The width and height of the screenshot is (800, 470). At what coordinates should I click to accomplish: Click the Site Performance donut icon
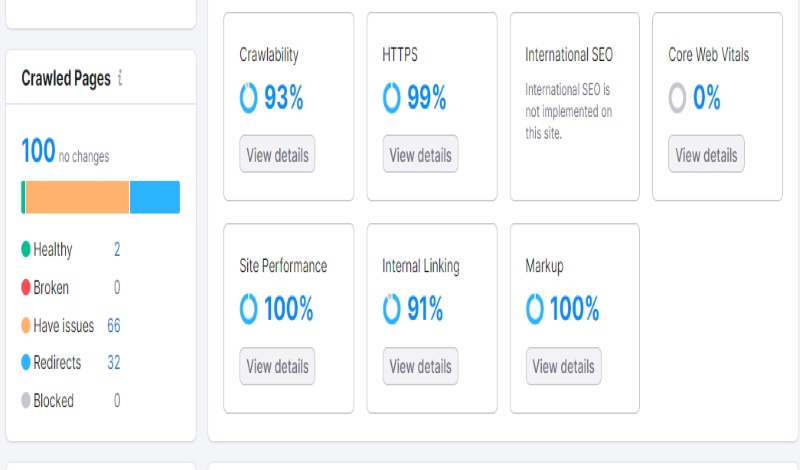click(249, 310)
